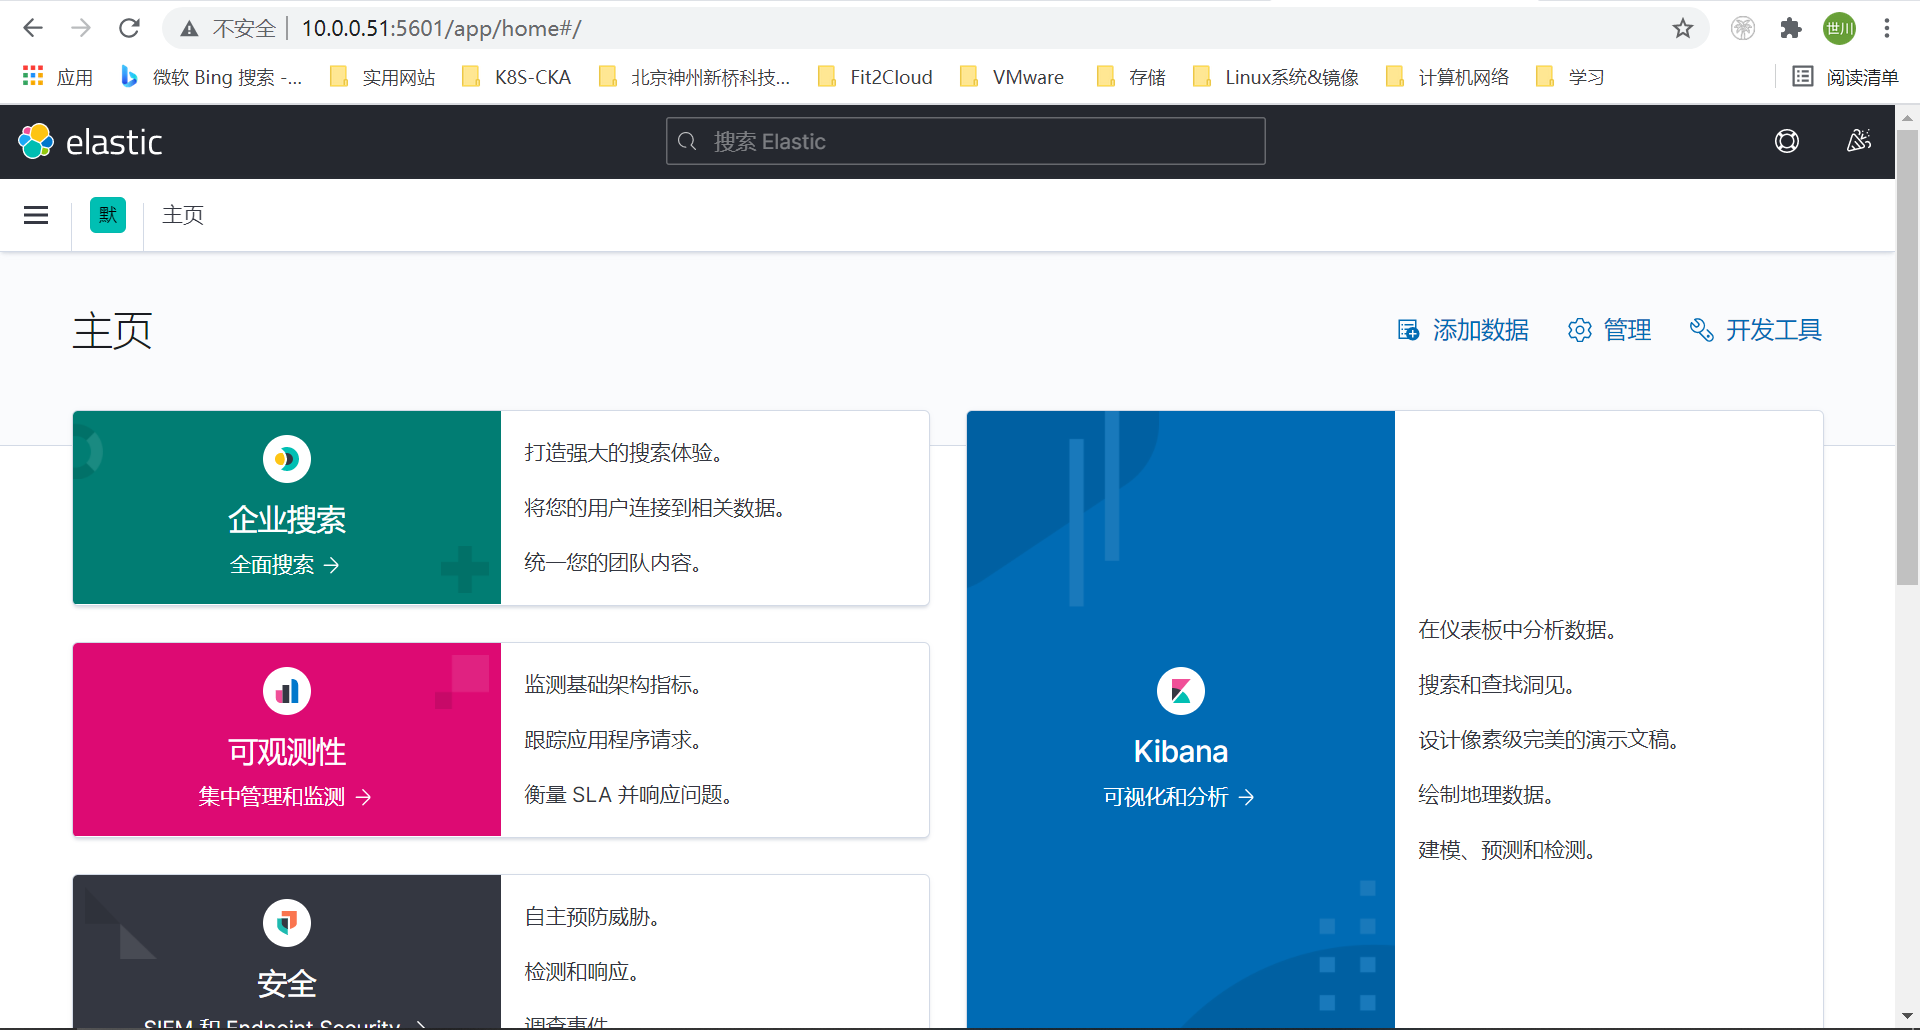1920x1030 pixels.
Task: Open the VMware bookmark folder
Action: (x=1011, y=77)
